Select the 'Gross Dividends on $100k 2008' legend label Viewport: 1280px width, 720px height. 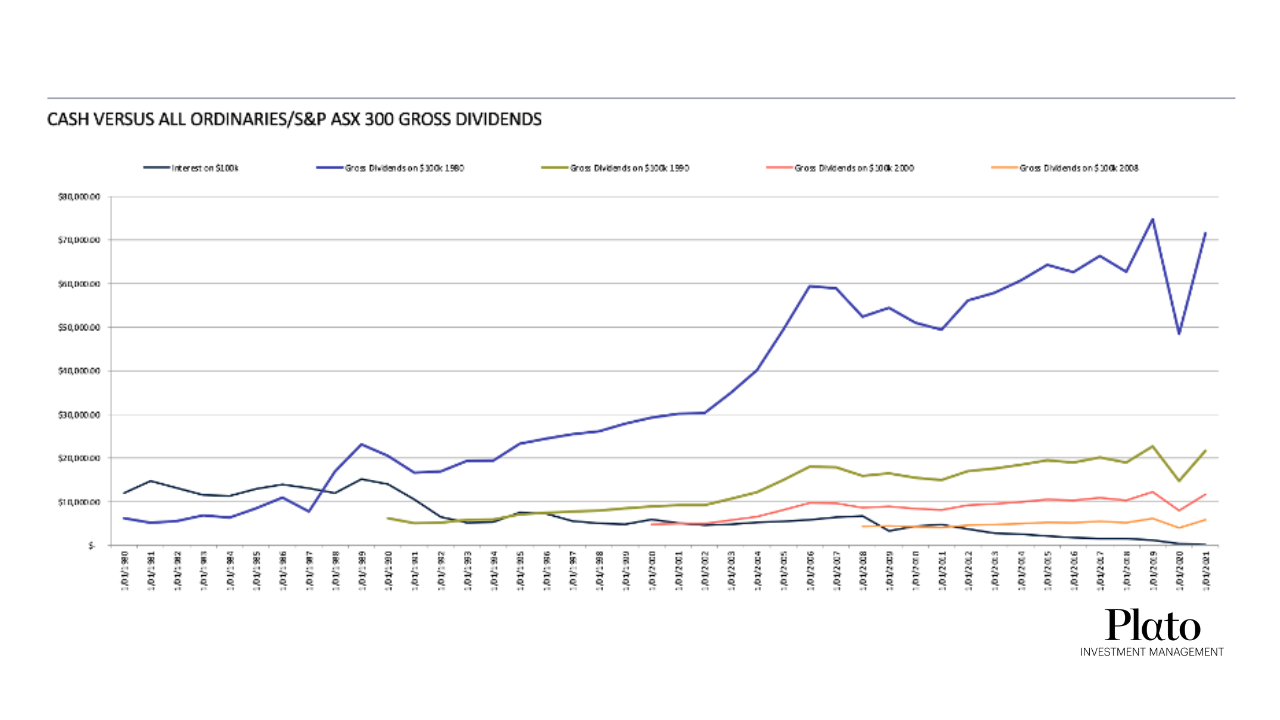click(x=1079, y=168)
